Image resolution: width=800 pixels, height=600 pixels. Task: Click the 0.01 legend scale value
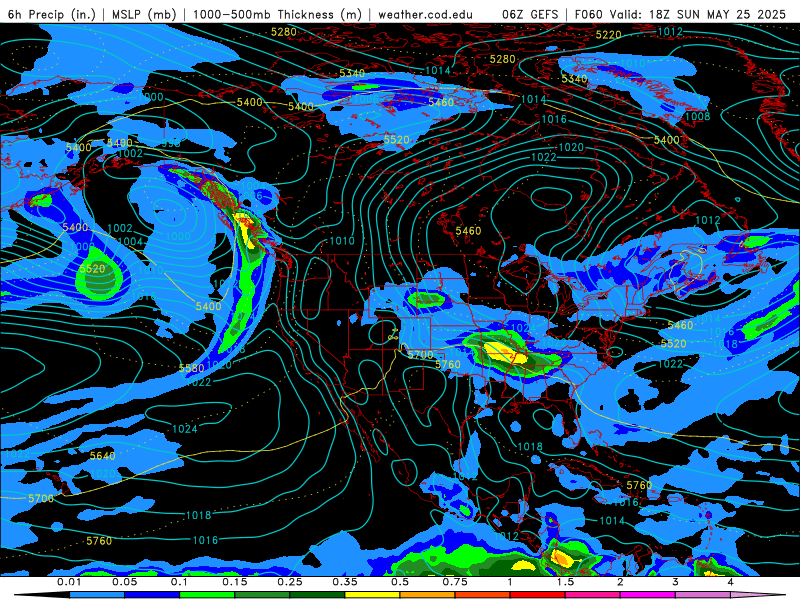[x=69, y=582]
